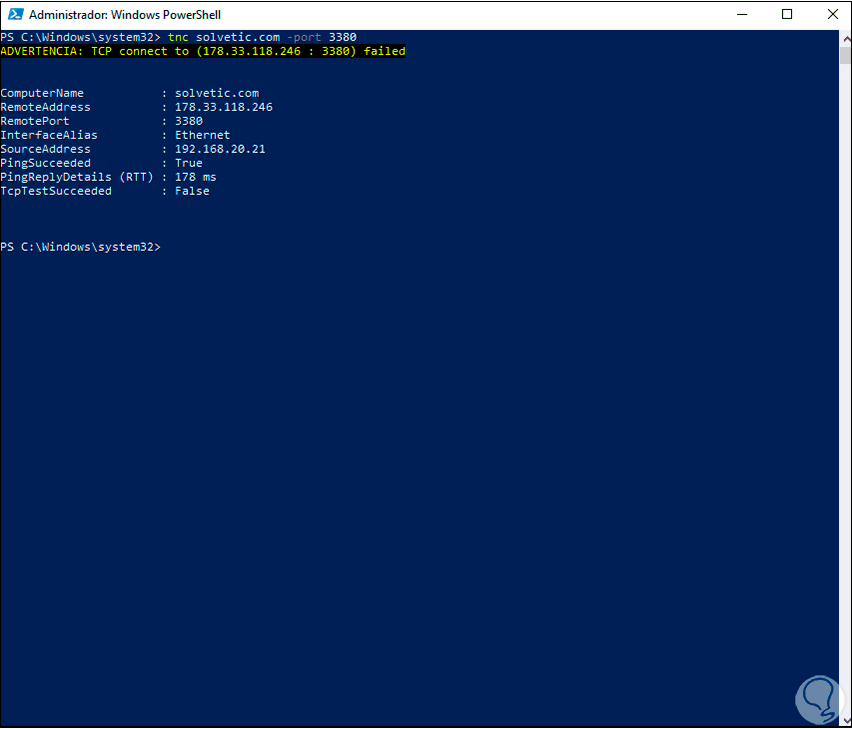Click the RemoteAddress value '178.33.118.246'
This screenshot has width=852, height=729.
(224, 107)
